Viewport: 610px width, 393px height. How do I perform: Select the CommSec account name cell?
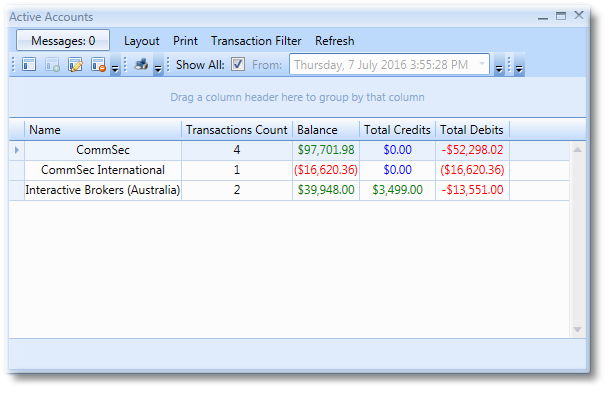pyautogui.click(x=103, y=150)
